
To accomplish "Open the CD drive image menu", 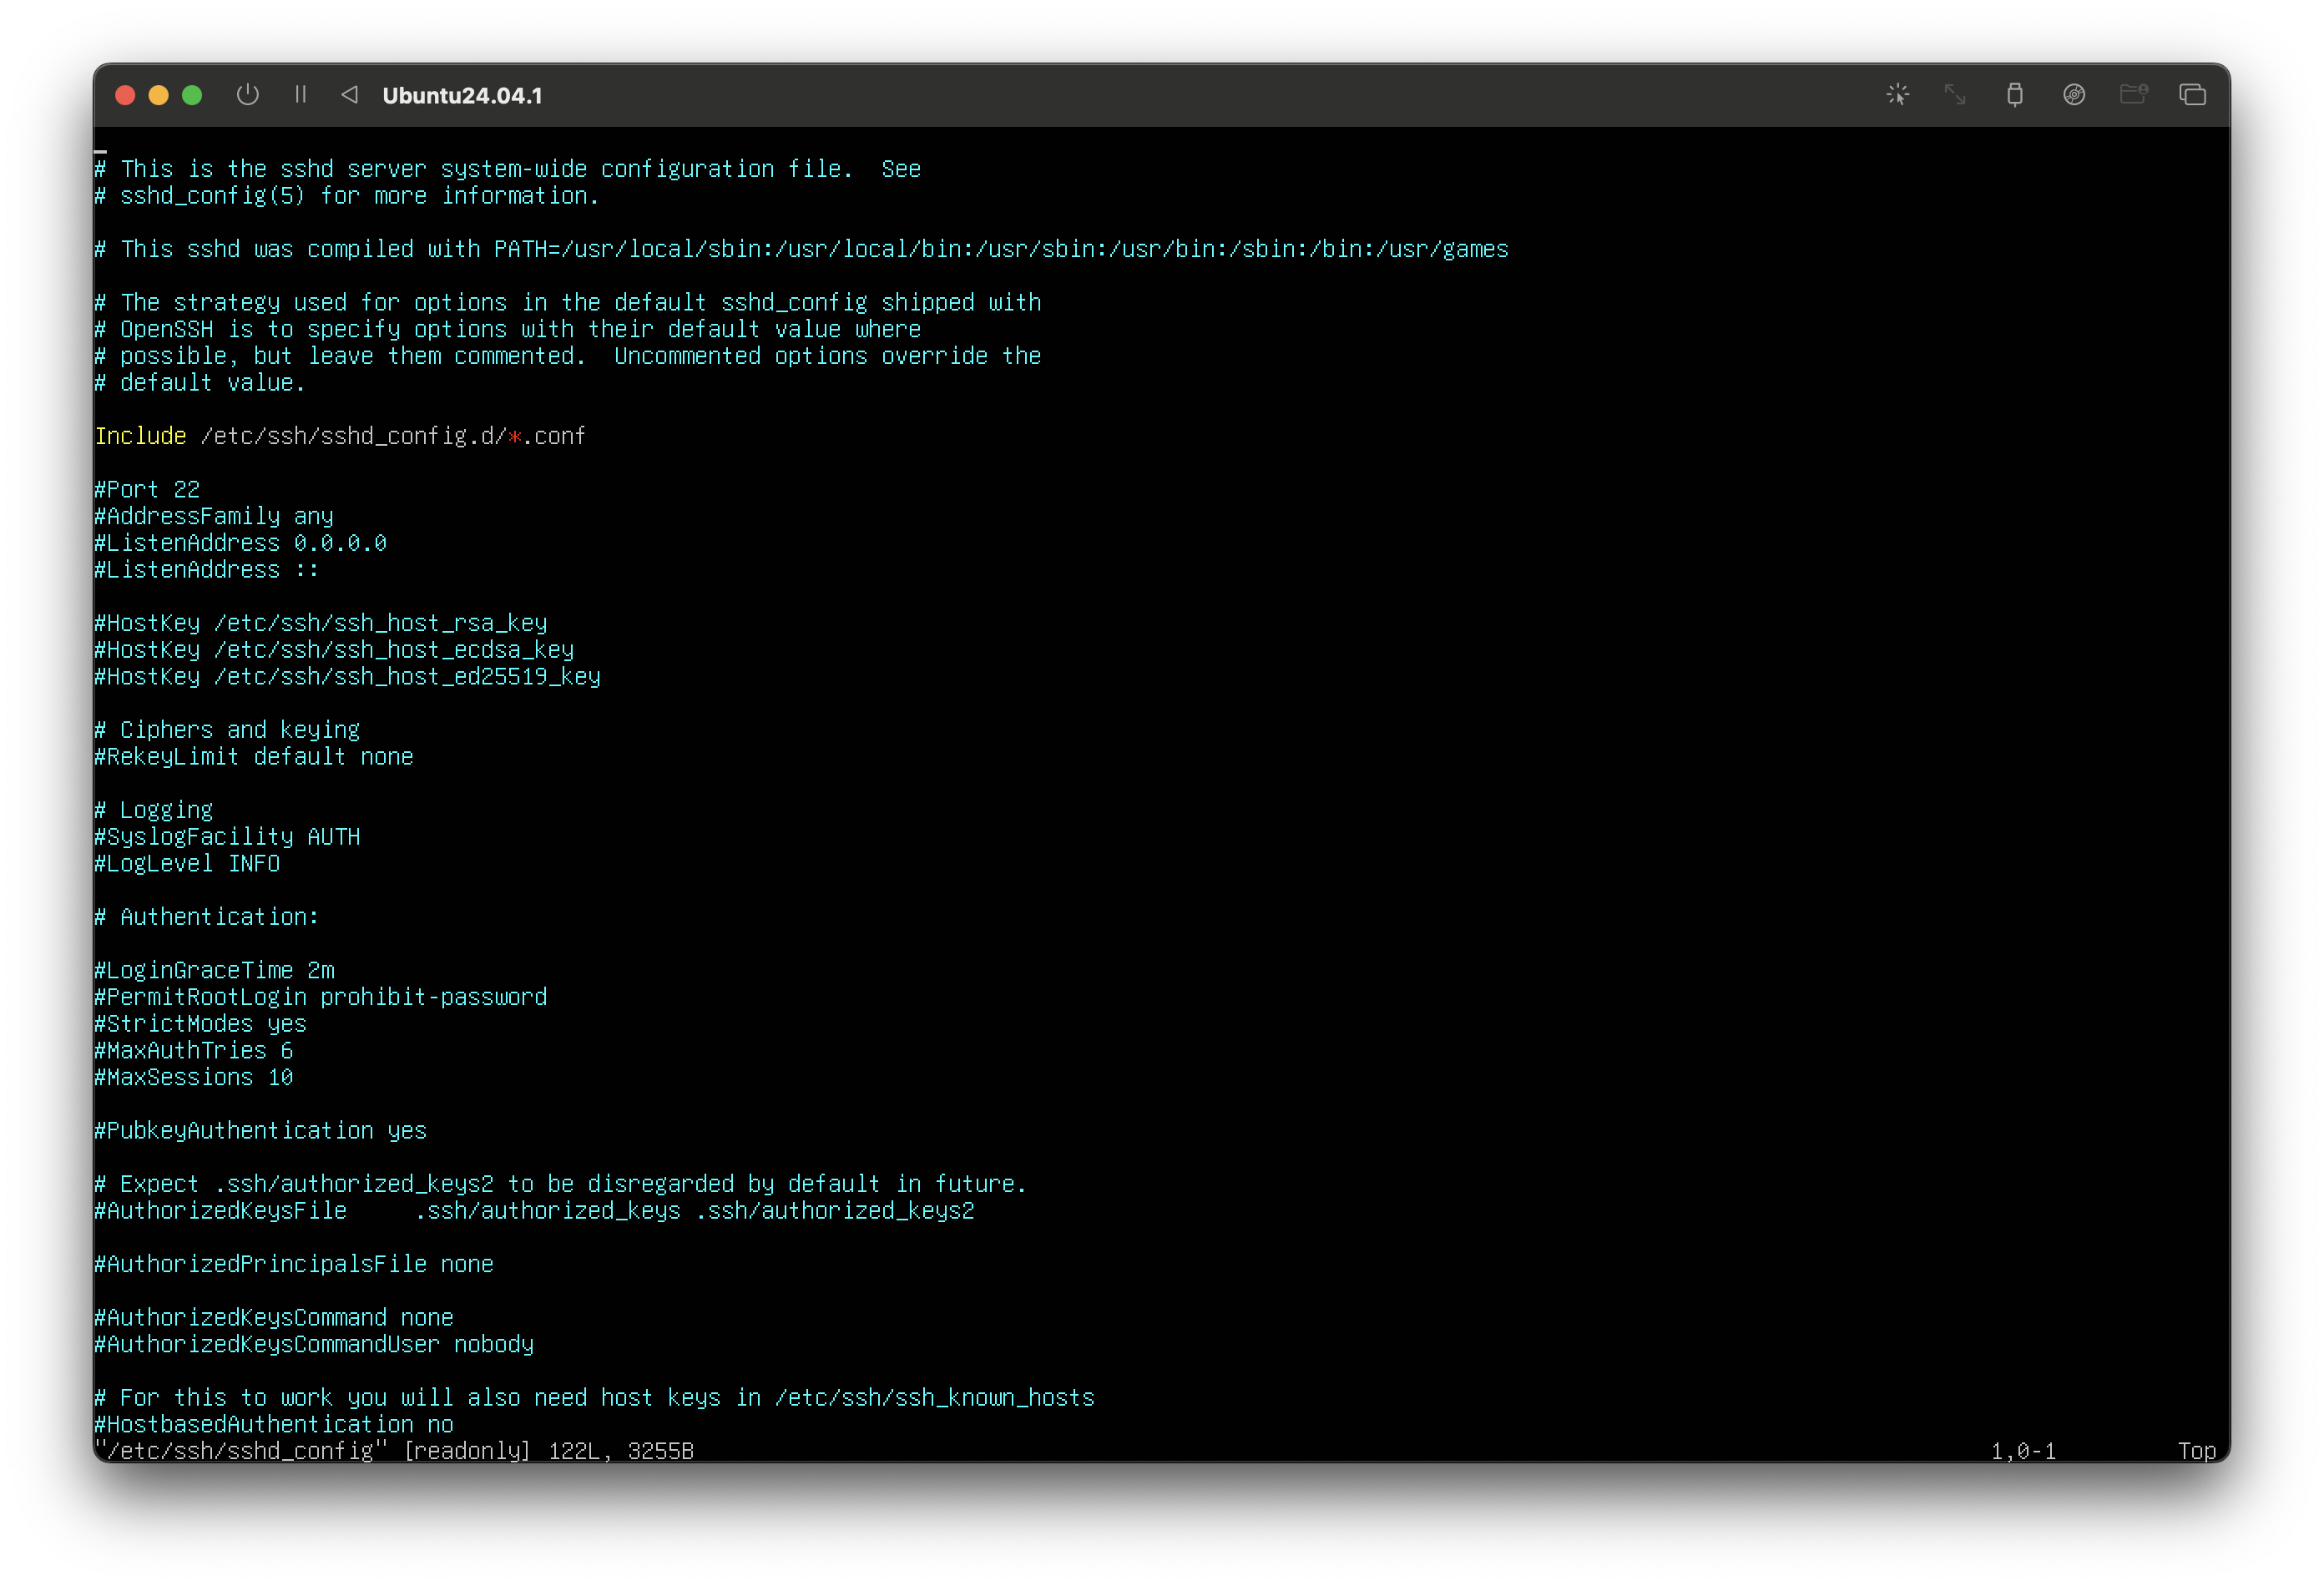I will coord(2074,95).
